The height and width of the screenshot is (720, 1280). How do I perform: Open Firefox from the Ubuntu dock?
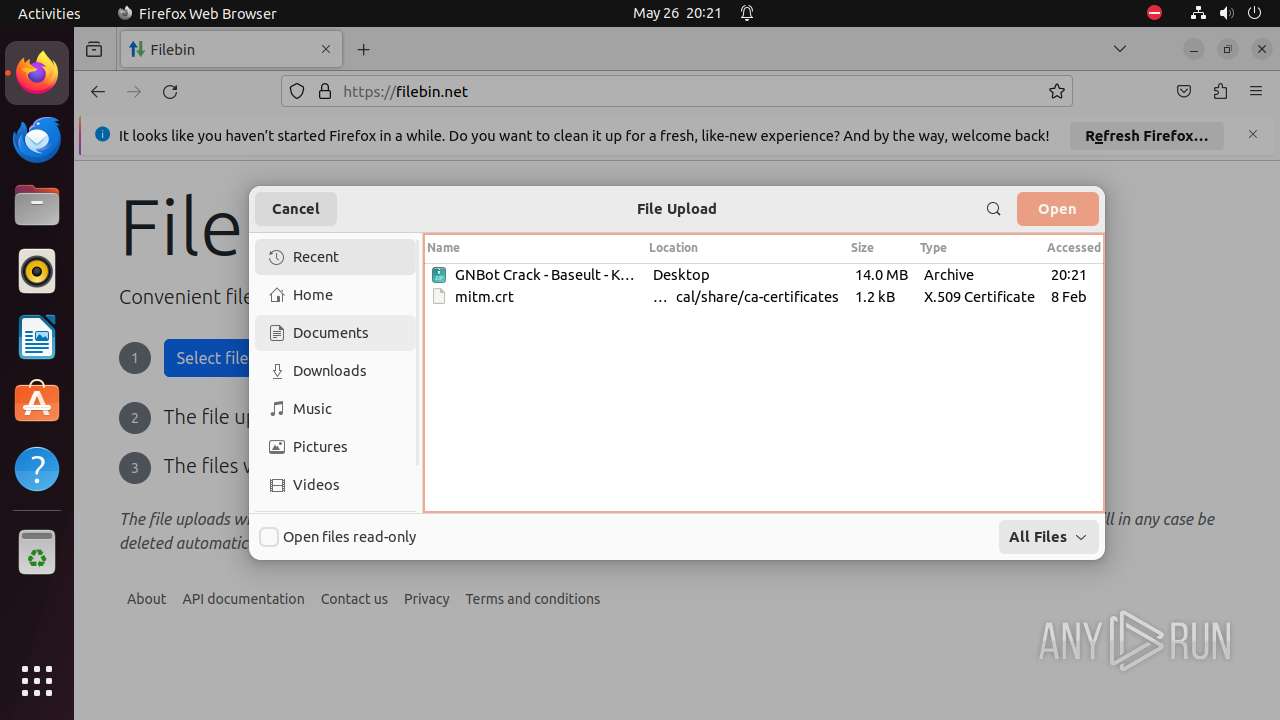[x=37, y=73]
